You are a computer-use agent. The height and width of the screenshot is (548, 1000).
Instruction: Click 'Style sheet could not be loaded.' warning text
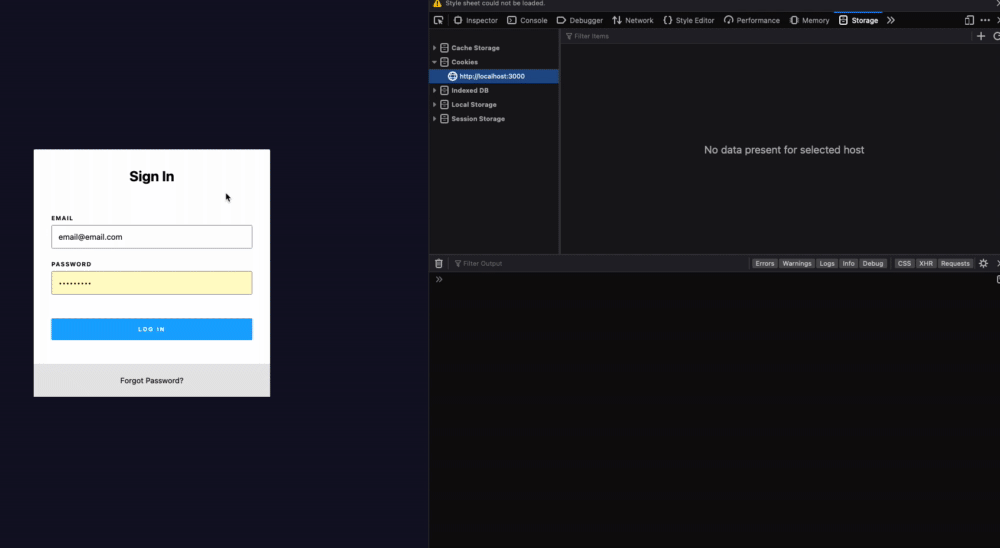pyautogui.click(x=496, y=3)
